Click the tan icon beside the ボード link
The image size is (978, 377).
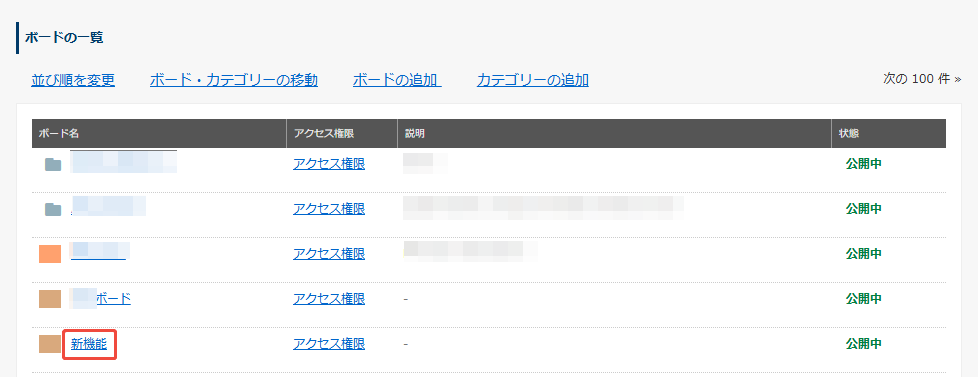click(50, 299)
